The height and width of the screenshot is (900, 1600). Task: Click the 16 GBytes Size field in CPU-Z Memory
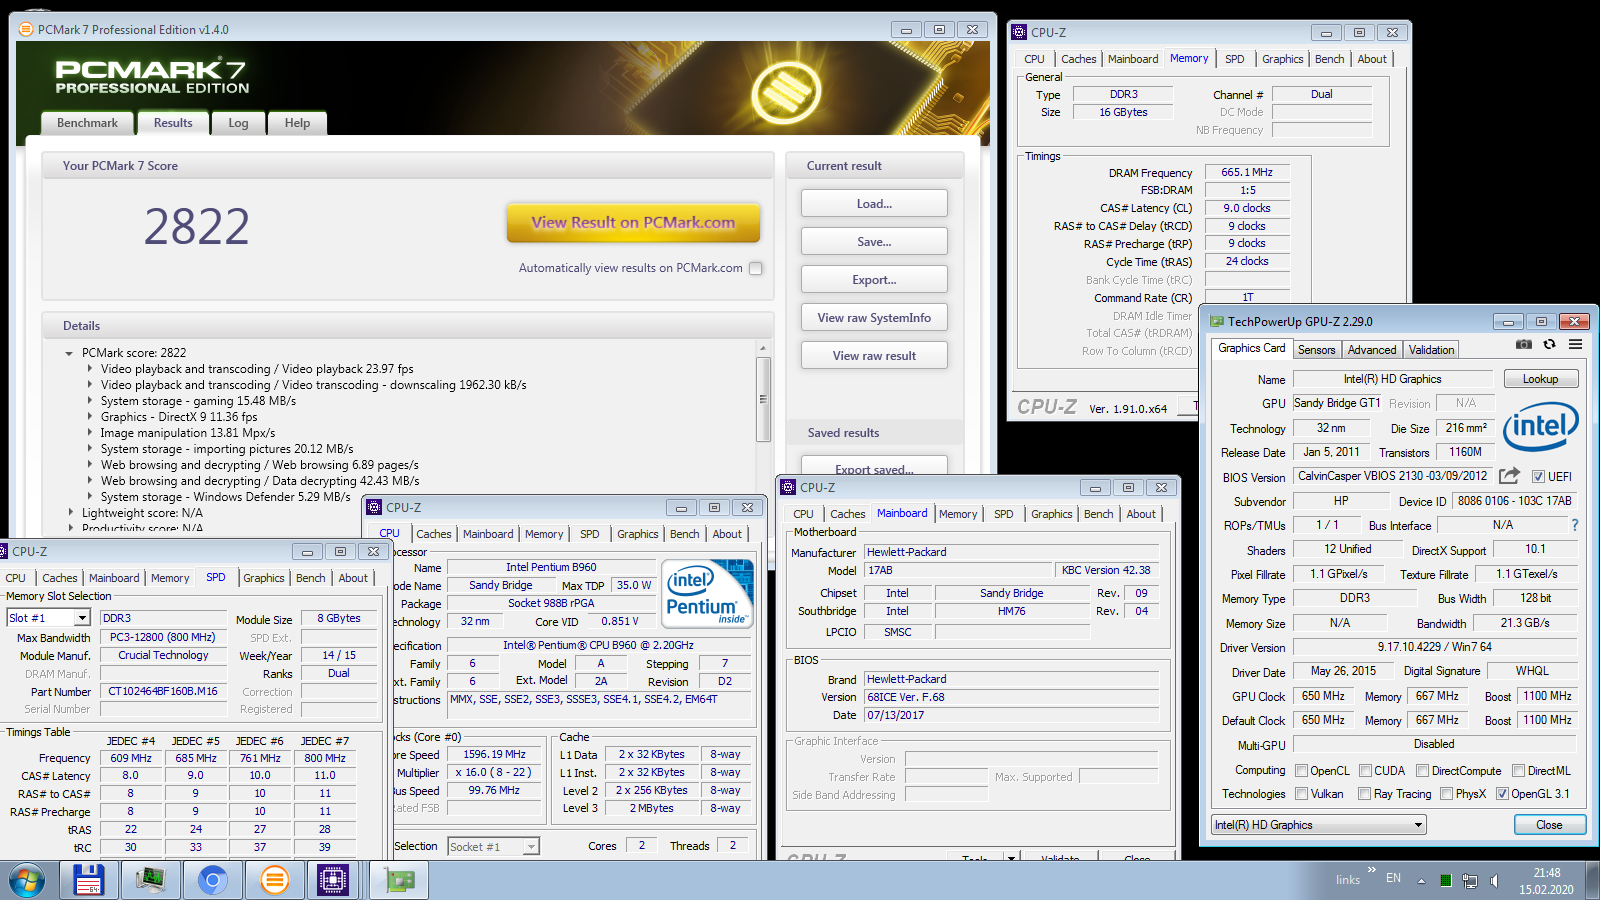click(x=1123, y=112)
